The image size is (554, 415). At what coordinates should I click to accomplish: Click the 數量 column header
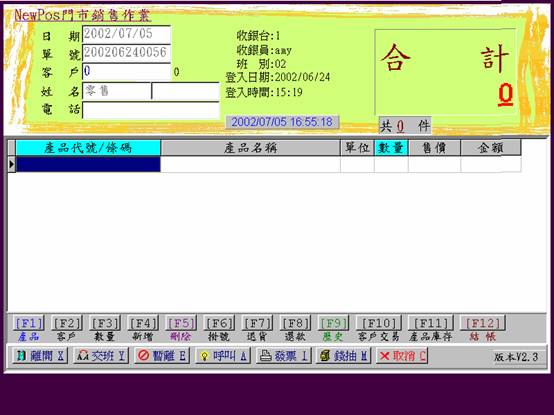(391, 148)
